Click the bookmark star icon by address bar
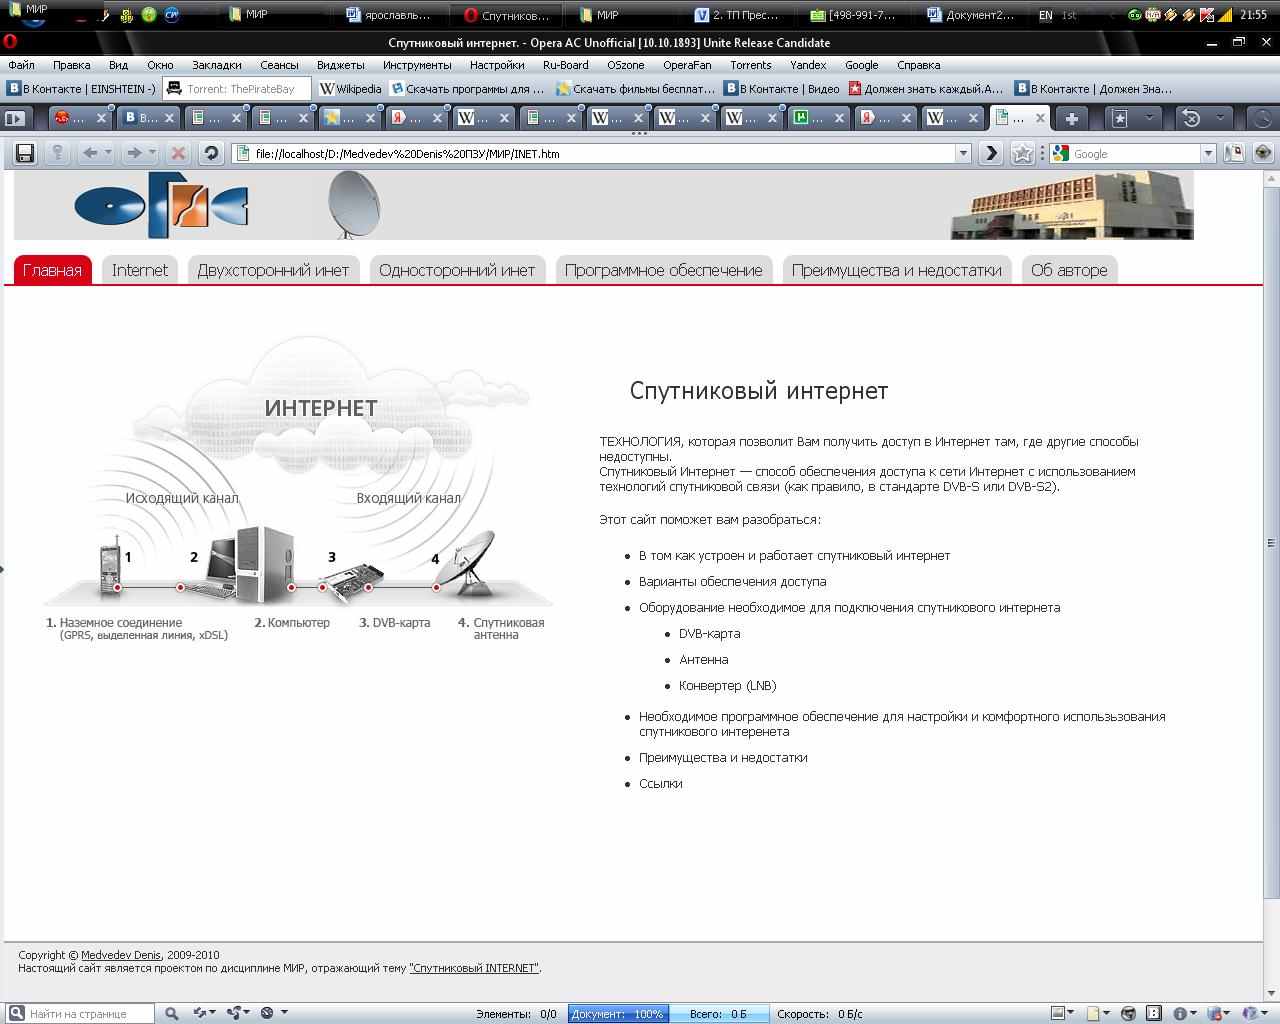 pos(1022,153)
